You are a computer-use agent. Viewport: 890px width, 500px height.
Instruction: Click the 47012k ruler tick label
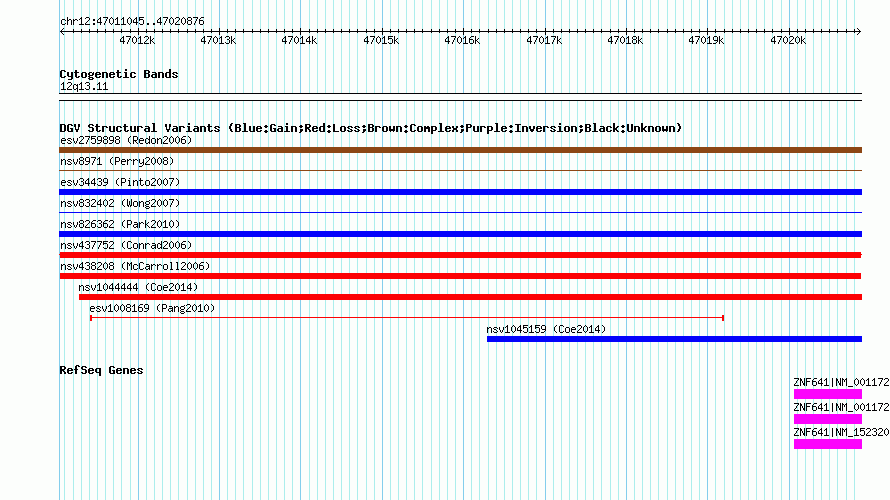click(x=137, y=40)
